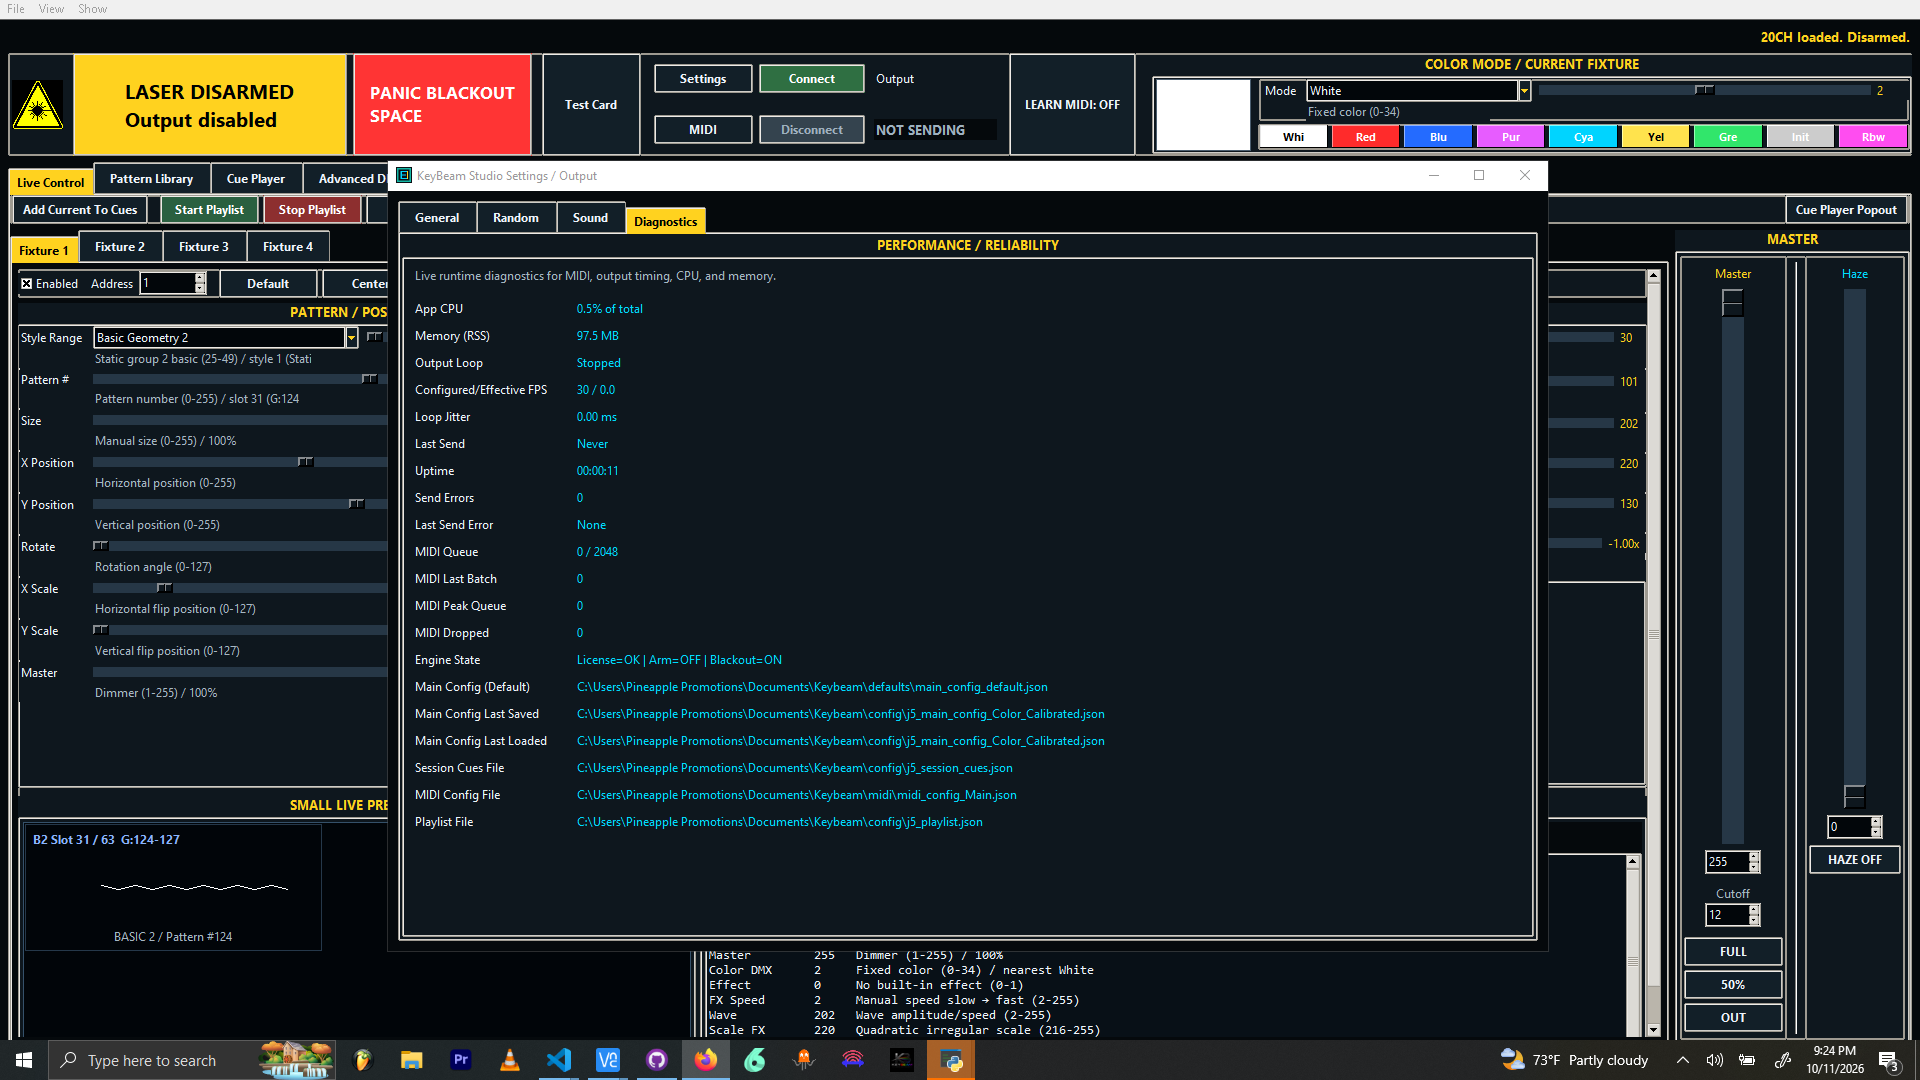The image size is (1920, 1080).
Task: Click the Start Playlist button
Action: tap(209, 210)
